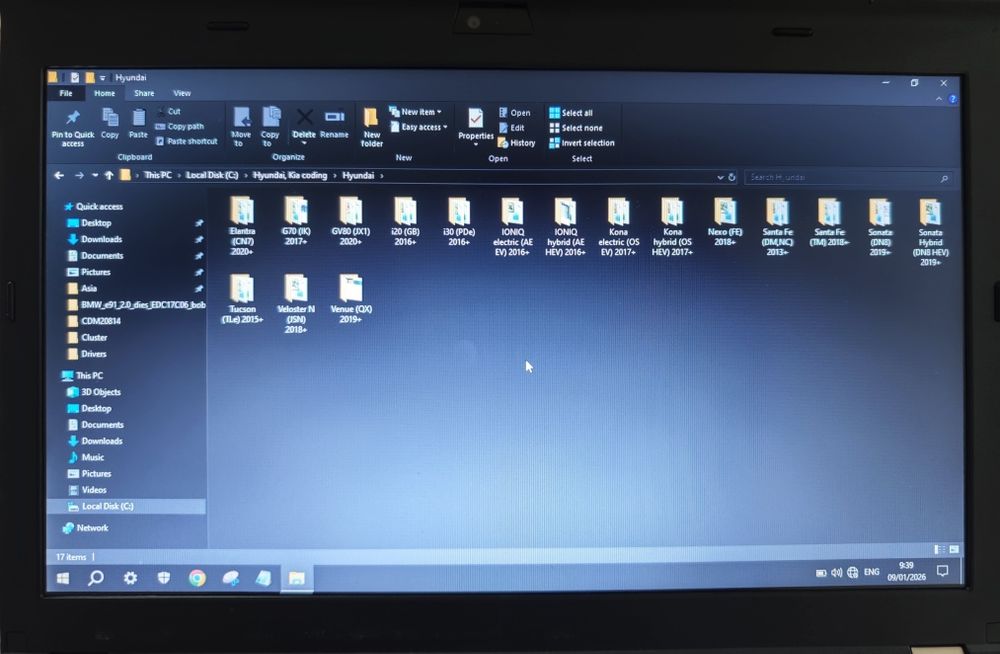This screenshot has width=1000, height=654.
Task: Click Select none in the ribbon
Action: click(575, 128)
